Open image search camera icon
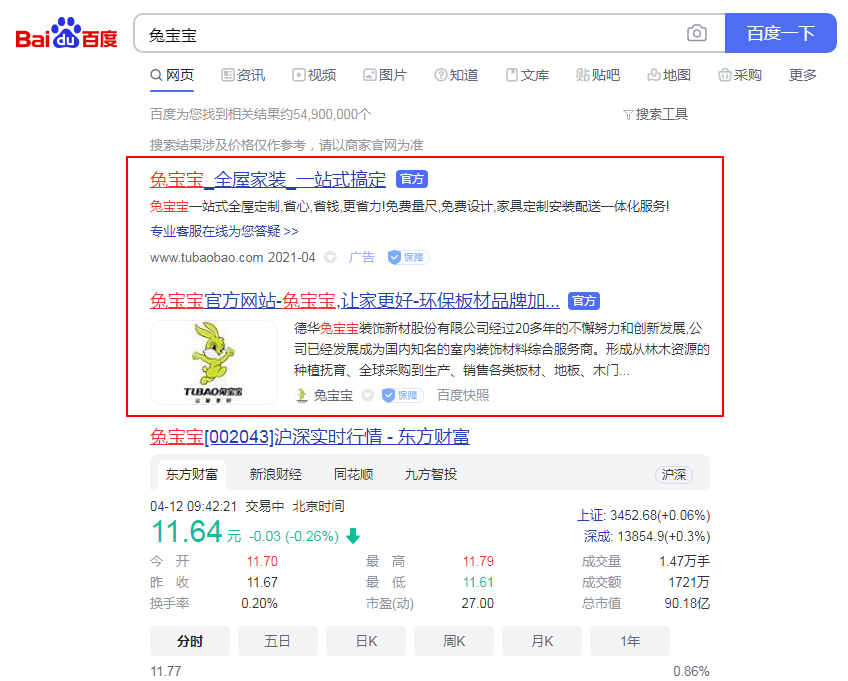 [697, 34]
